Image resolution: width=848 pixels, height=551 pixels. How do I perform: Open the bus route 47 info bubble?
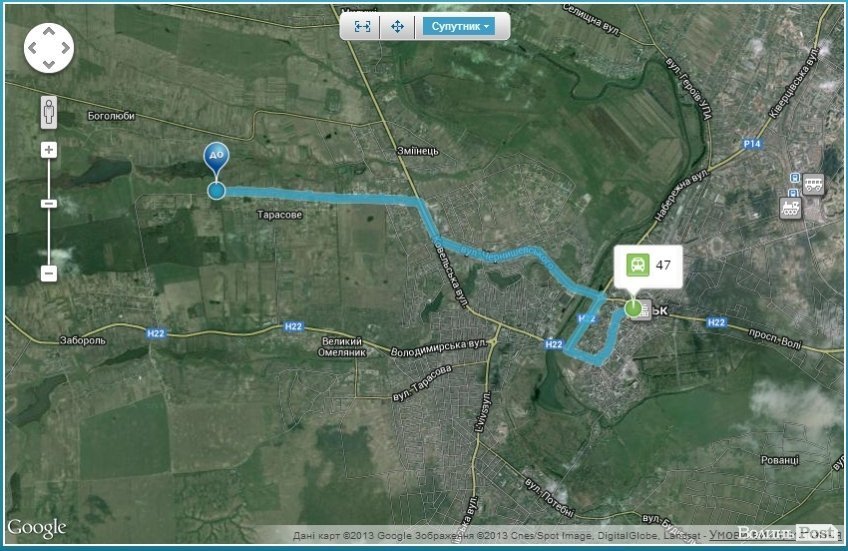click(x=648, y=266)
